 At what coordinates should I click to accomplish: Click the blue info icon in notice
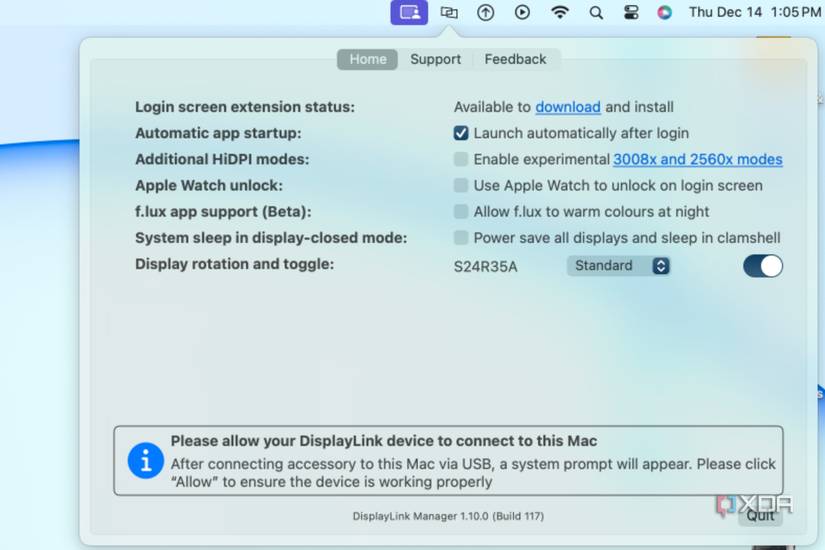pos(146,461)
